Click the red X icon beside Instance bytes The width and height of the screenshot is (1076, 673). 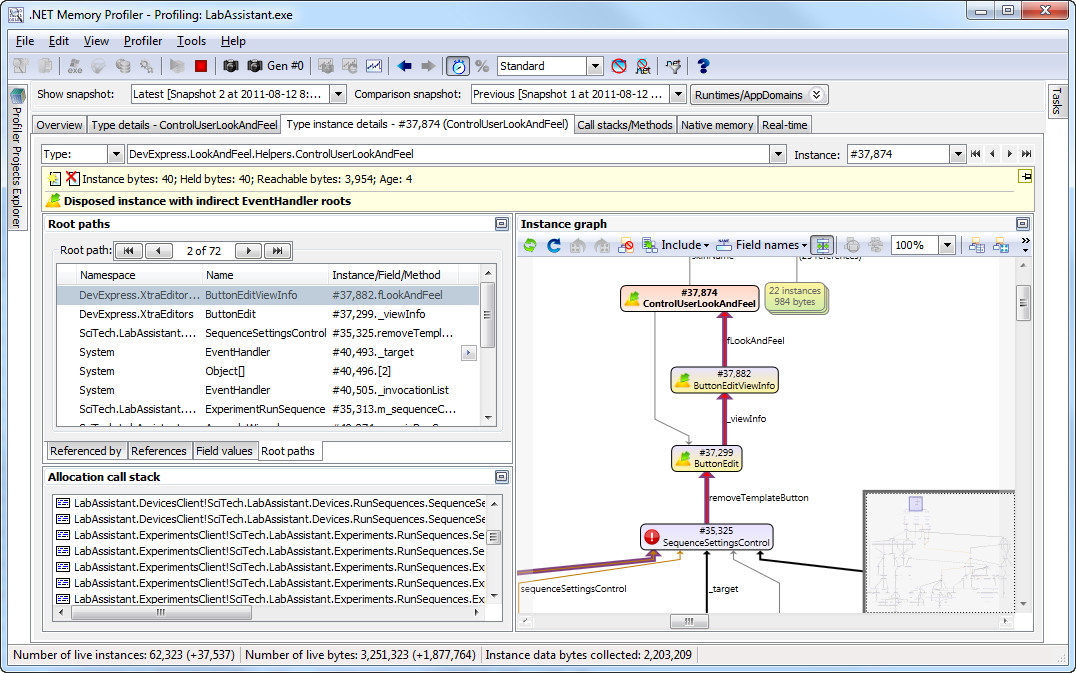point(72,178)
